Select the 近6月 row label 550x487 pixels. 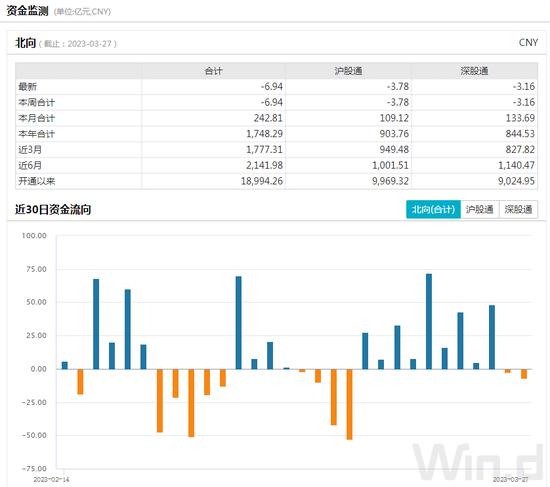pos(30,165)
